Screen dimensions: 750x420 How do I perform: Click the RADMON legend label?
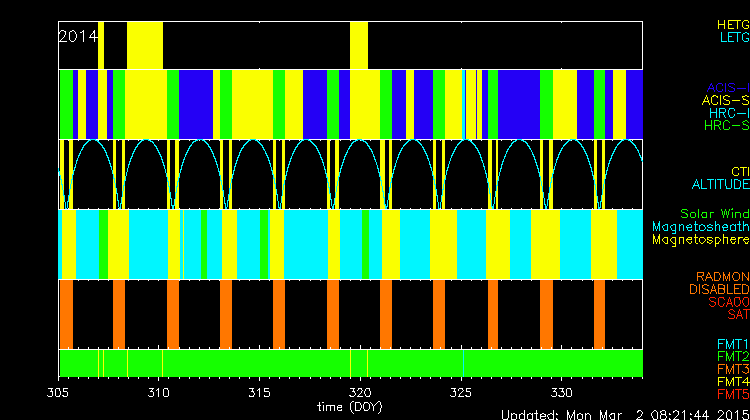pos(723,276)
